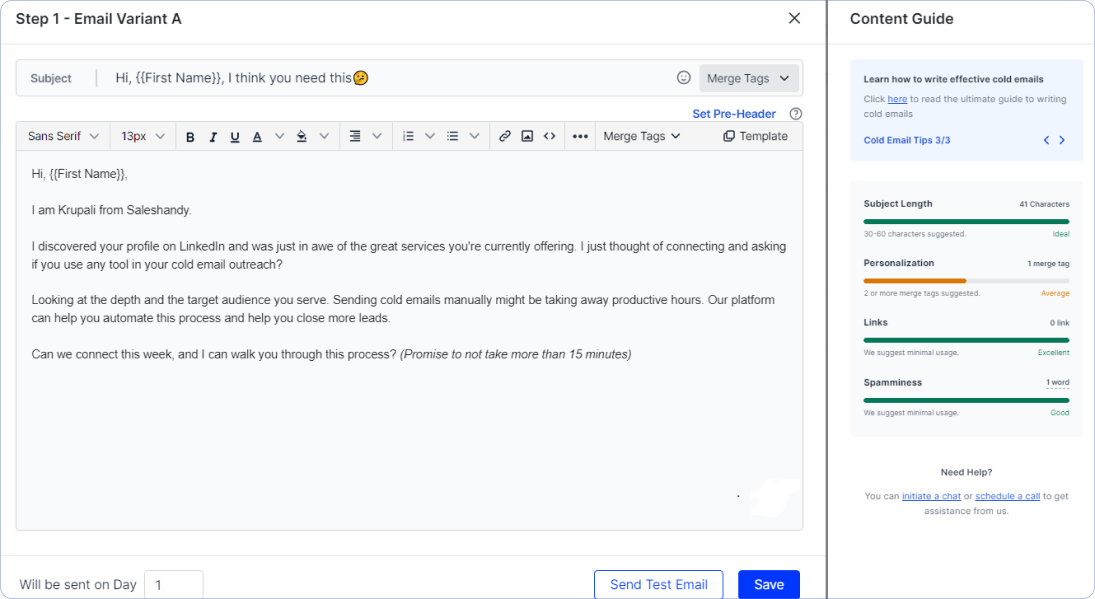The width and height of the screenshot is (1095, 599).
Task: Go to previous cold email tip arrow
Action: click(x=1046, y=141)
